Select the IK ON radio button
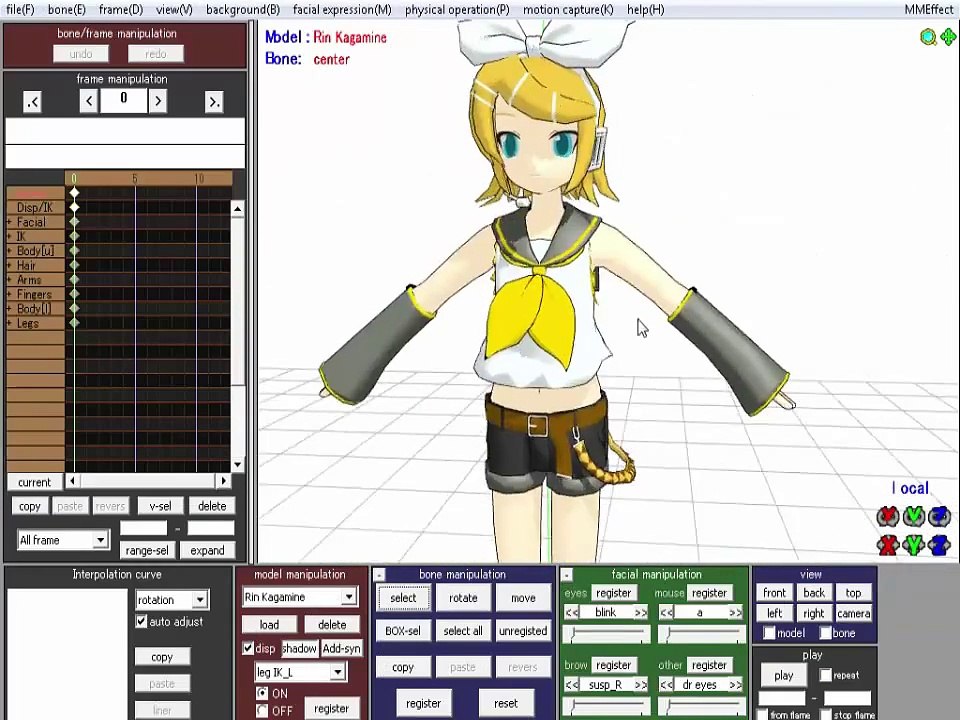960x720 pixels. [262, 694]
